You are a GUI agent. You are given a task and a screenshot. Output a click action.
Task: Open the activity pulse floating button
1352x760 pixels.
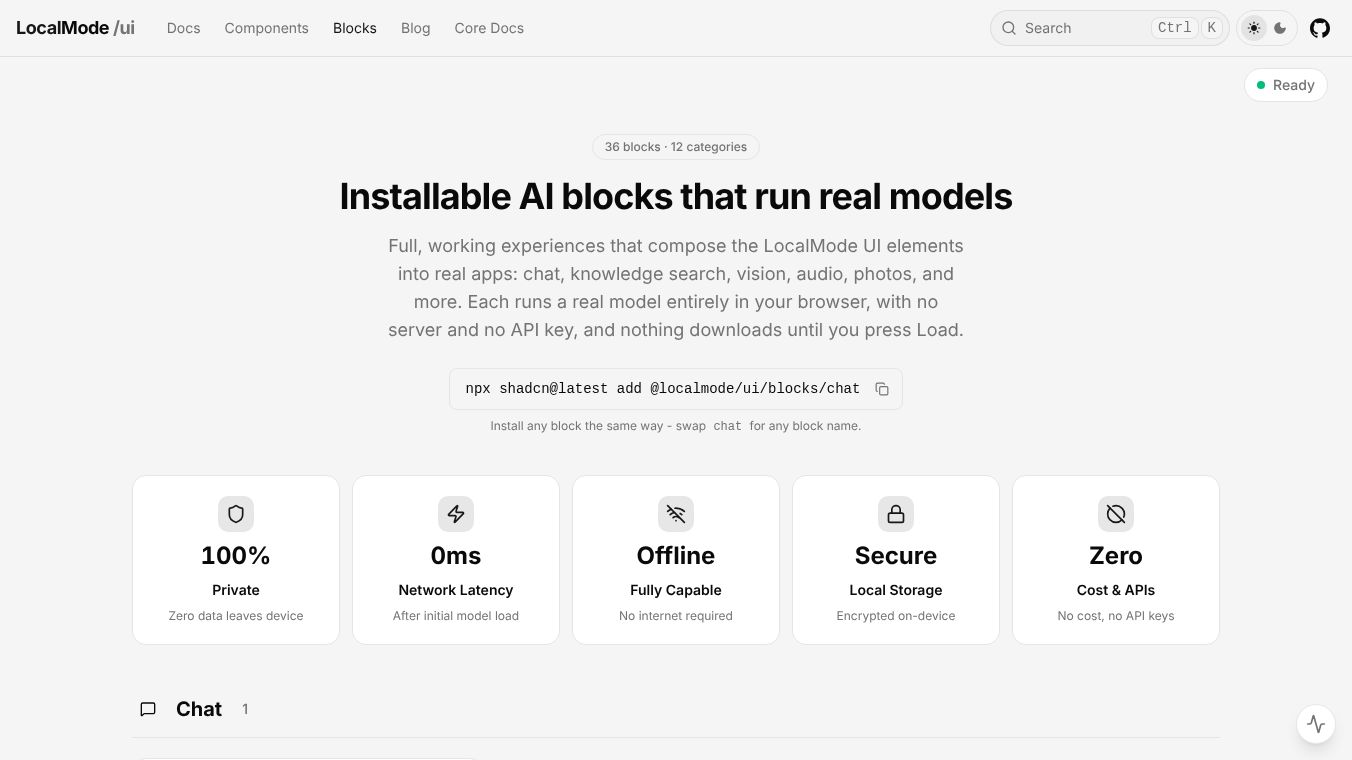click(1316, 724)
